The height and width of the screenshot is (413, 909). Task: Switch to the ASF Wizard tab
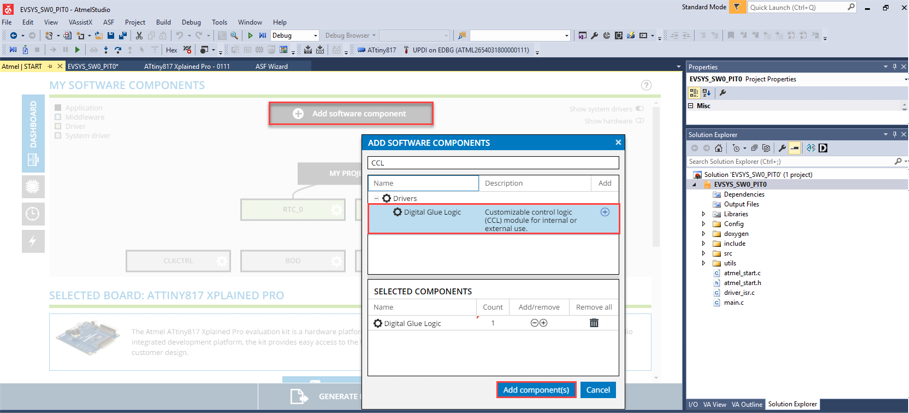(x=271, y=66)
